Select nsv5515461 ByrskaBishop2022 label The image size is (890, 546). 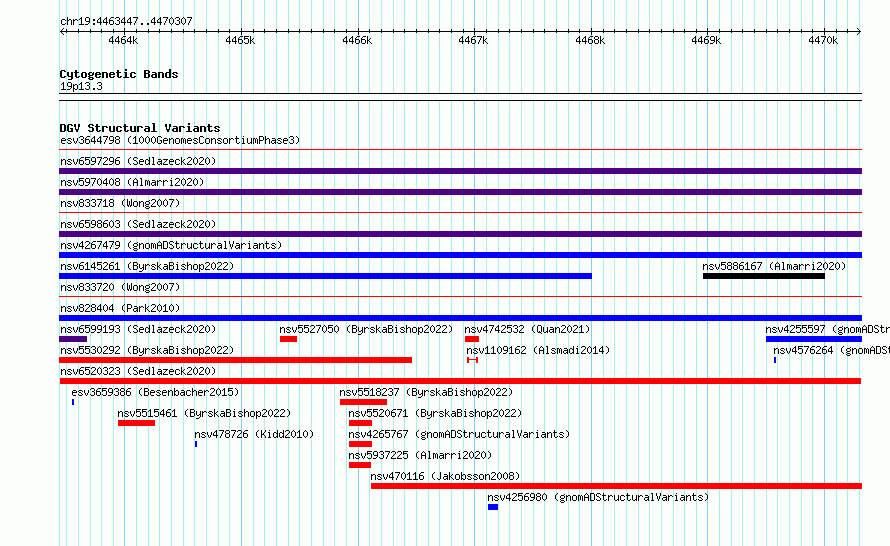(x=204, y=413)
